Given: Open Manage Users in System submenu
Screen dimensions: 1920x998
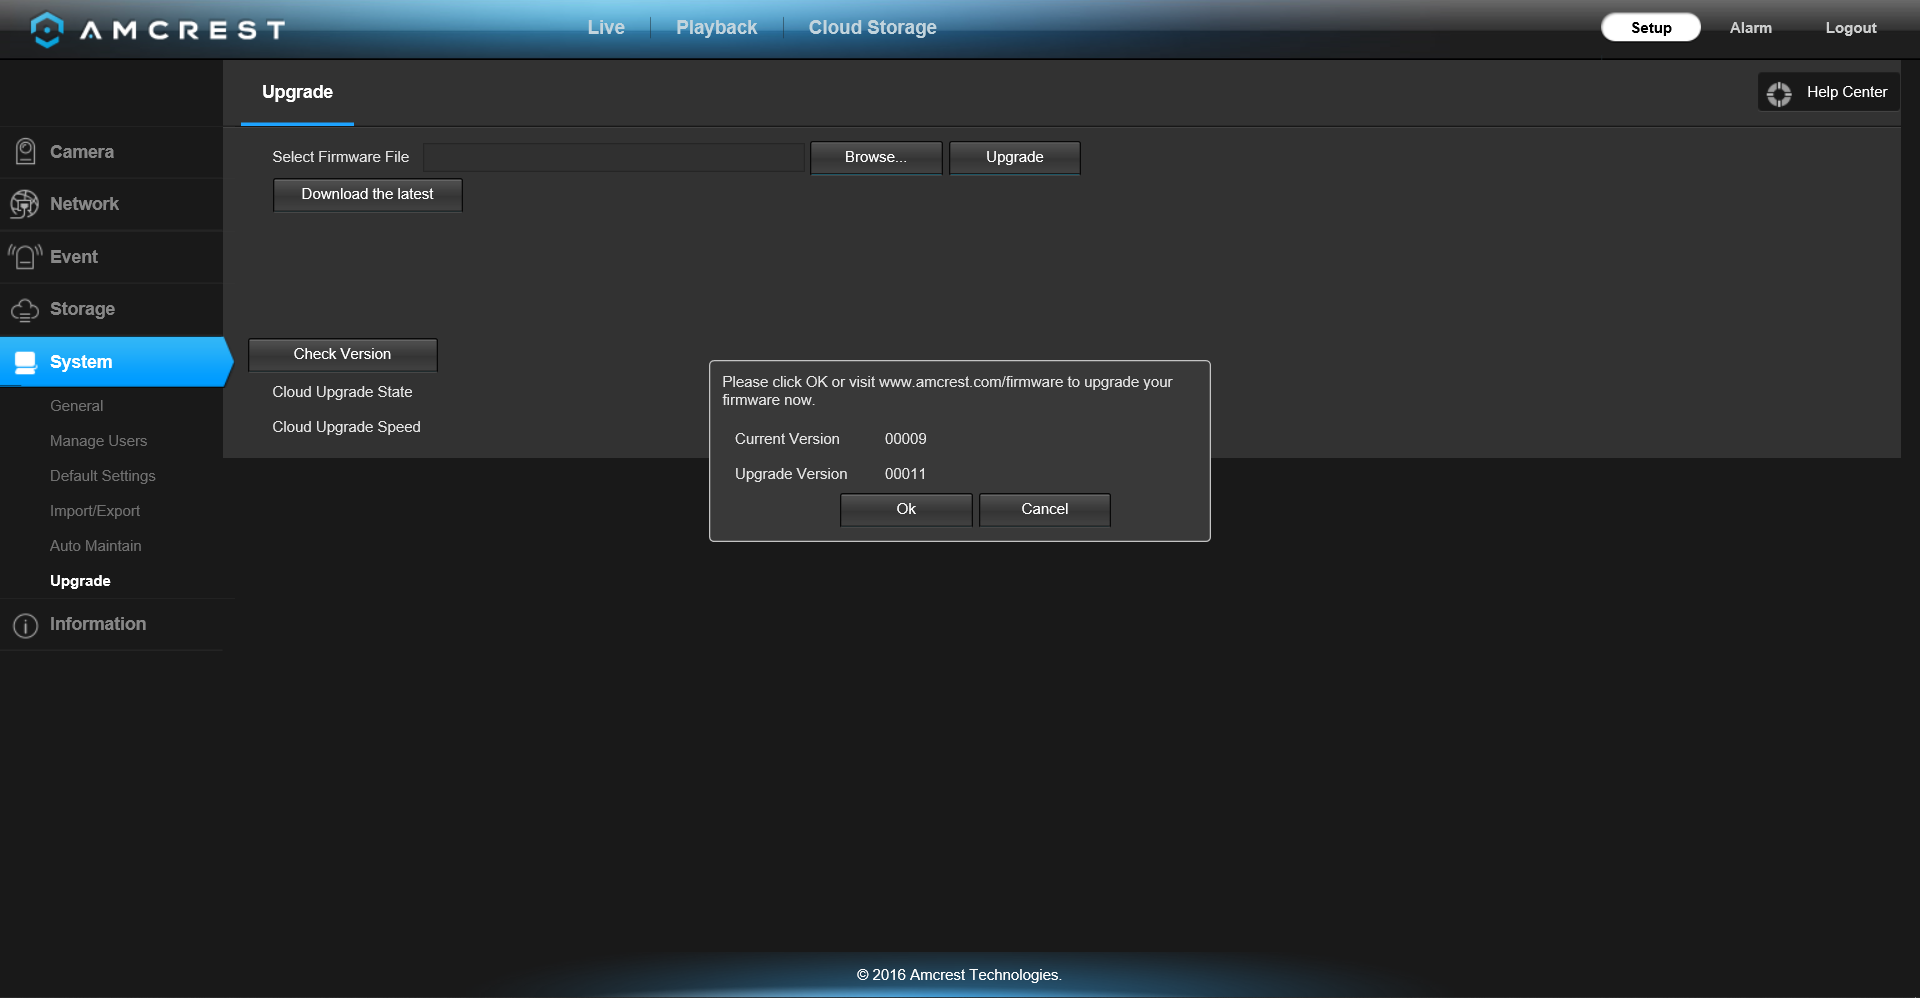Looking at the screenshot, I should click(98, 441).
